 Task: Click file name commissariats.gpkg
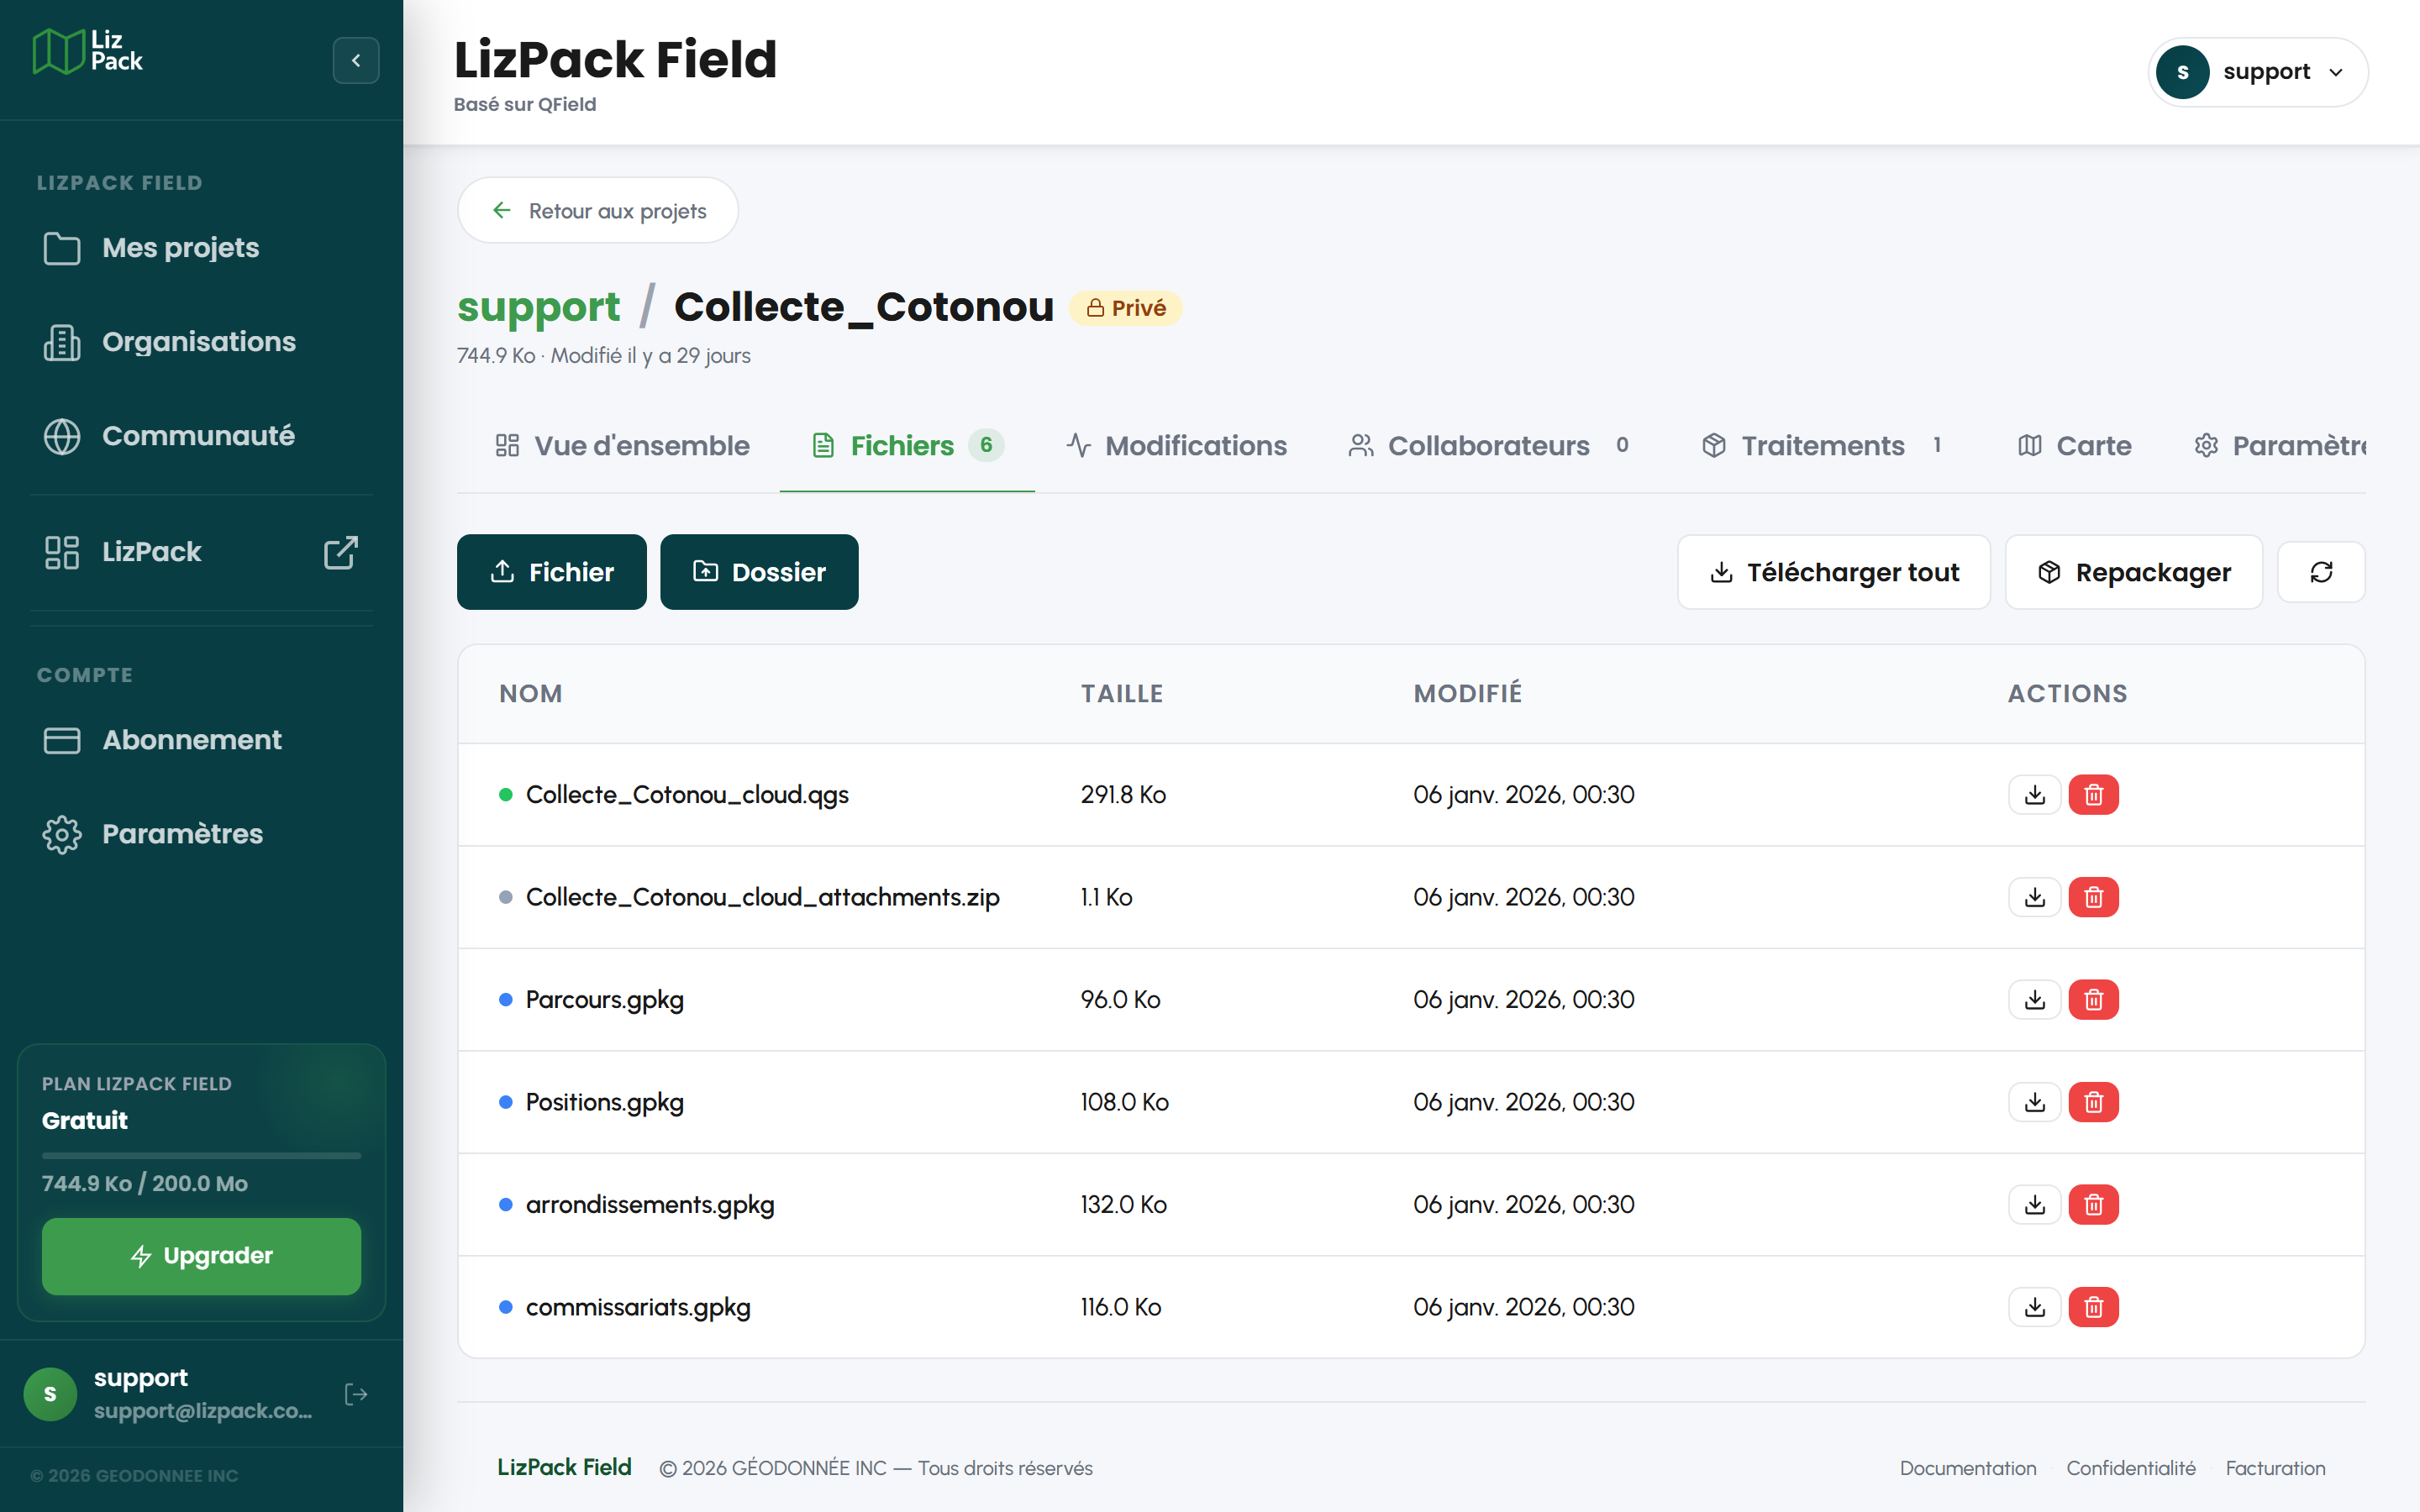[x=638, y=1307]
